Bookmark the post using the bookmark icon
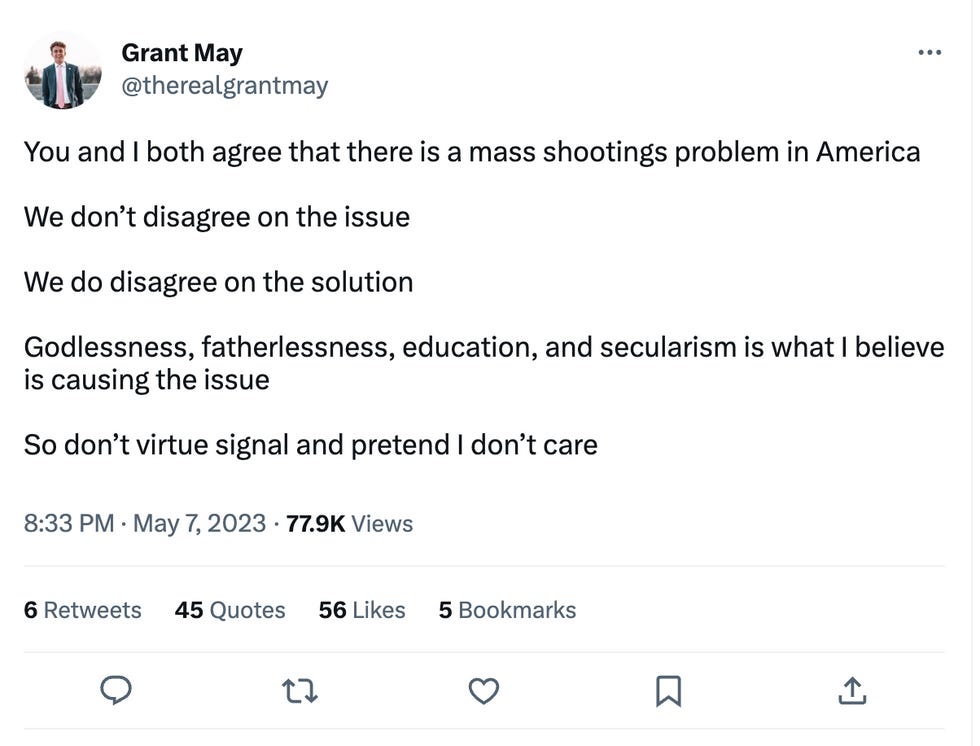Viewport: 980px width, 746px height. point(668,691)
